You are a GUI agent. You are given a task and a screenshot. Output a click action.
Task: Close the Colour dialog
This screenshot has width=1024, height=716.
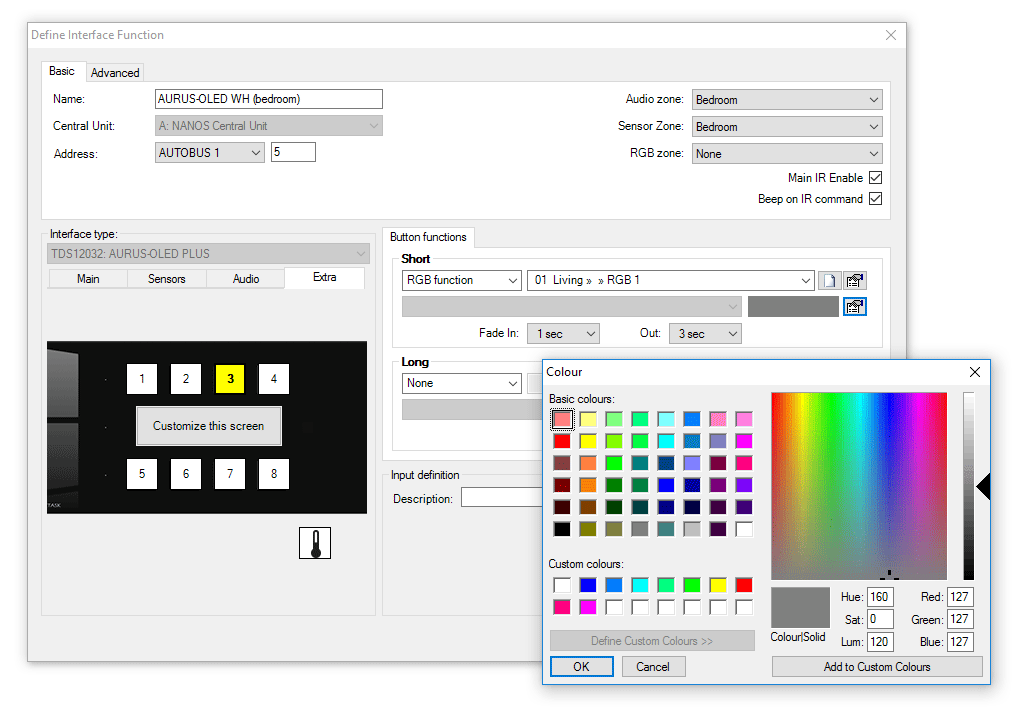tap(975, 372)
